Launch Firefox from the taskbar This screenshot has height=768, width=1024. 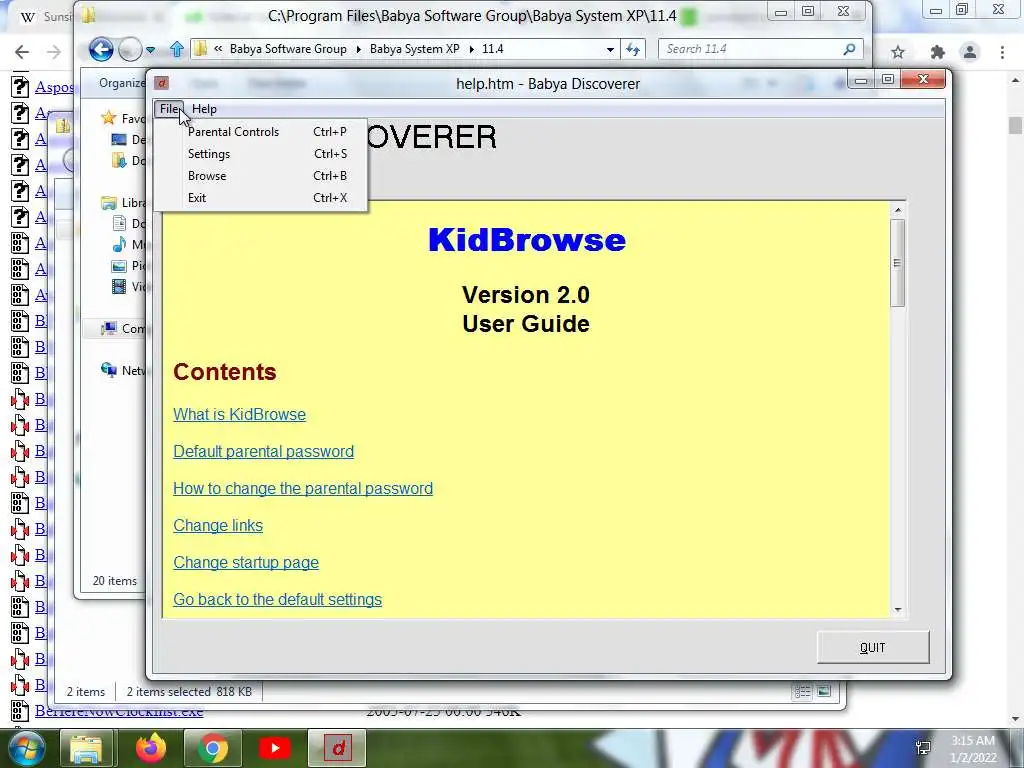[151, 748]
